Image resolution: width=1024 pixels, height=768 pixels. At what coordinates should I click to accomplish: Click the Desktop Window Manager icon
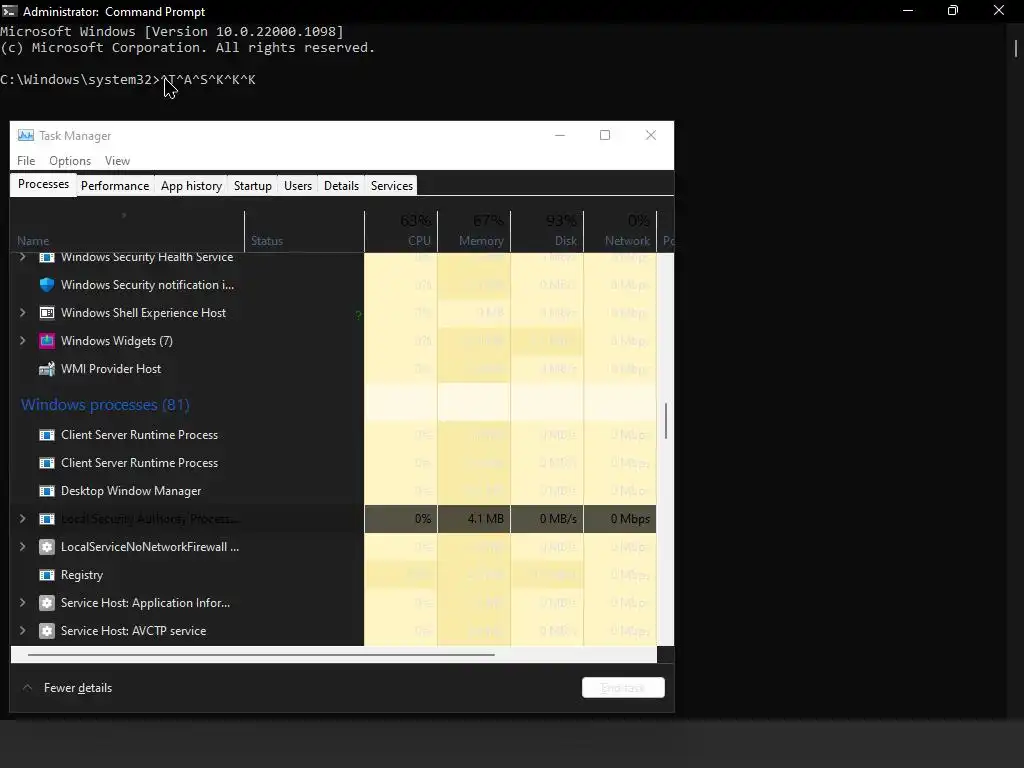click(46, 491)
